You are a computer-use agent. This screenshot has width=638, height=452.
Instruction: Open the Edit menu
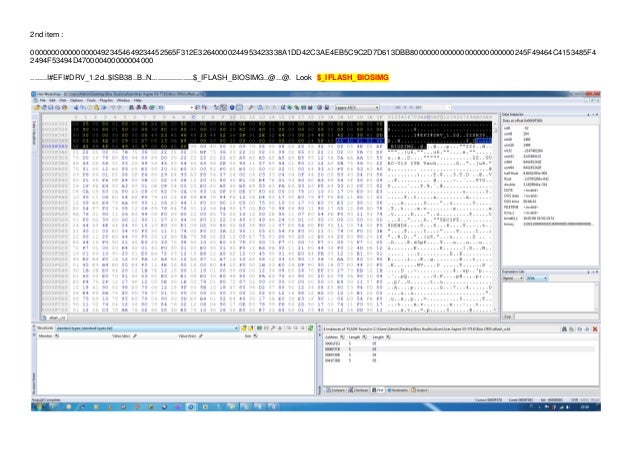click(52, 100)
